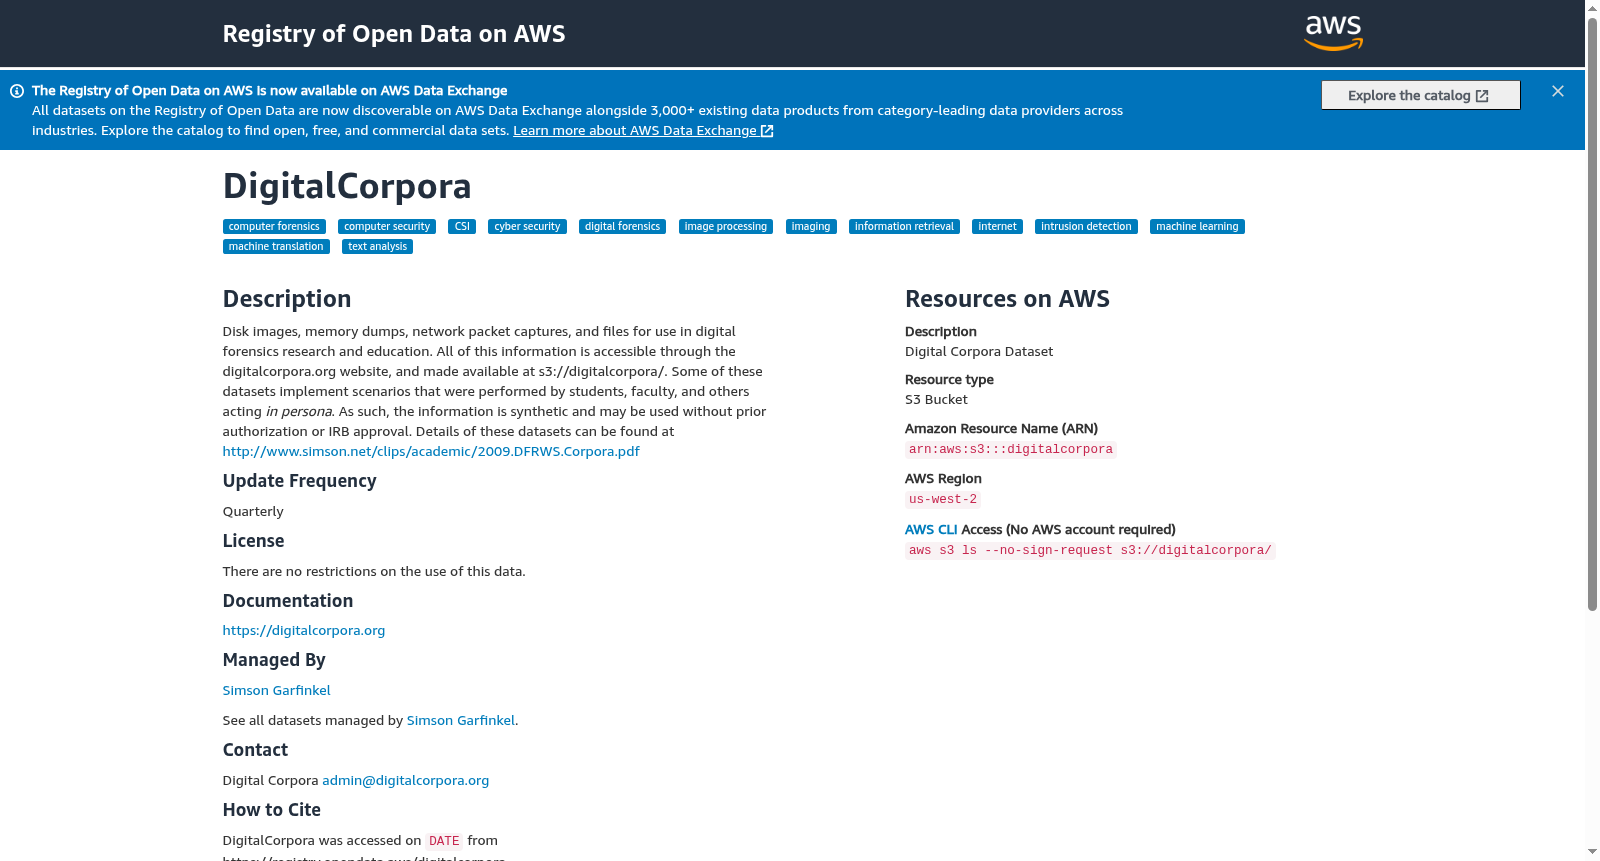Image resolution: width=1600 pixels, height=861 pixels.
Task: Open the information retrieval tag
Action: click(x=904, y=227)
